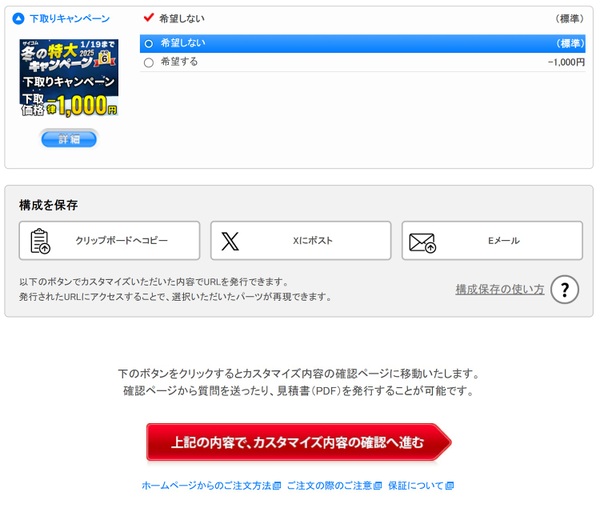Select the 希望しない radio button
Screen dimensions: 600x516
pos(149,44)
